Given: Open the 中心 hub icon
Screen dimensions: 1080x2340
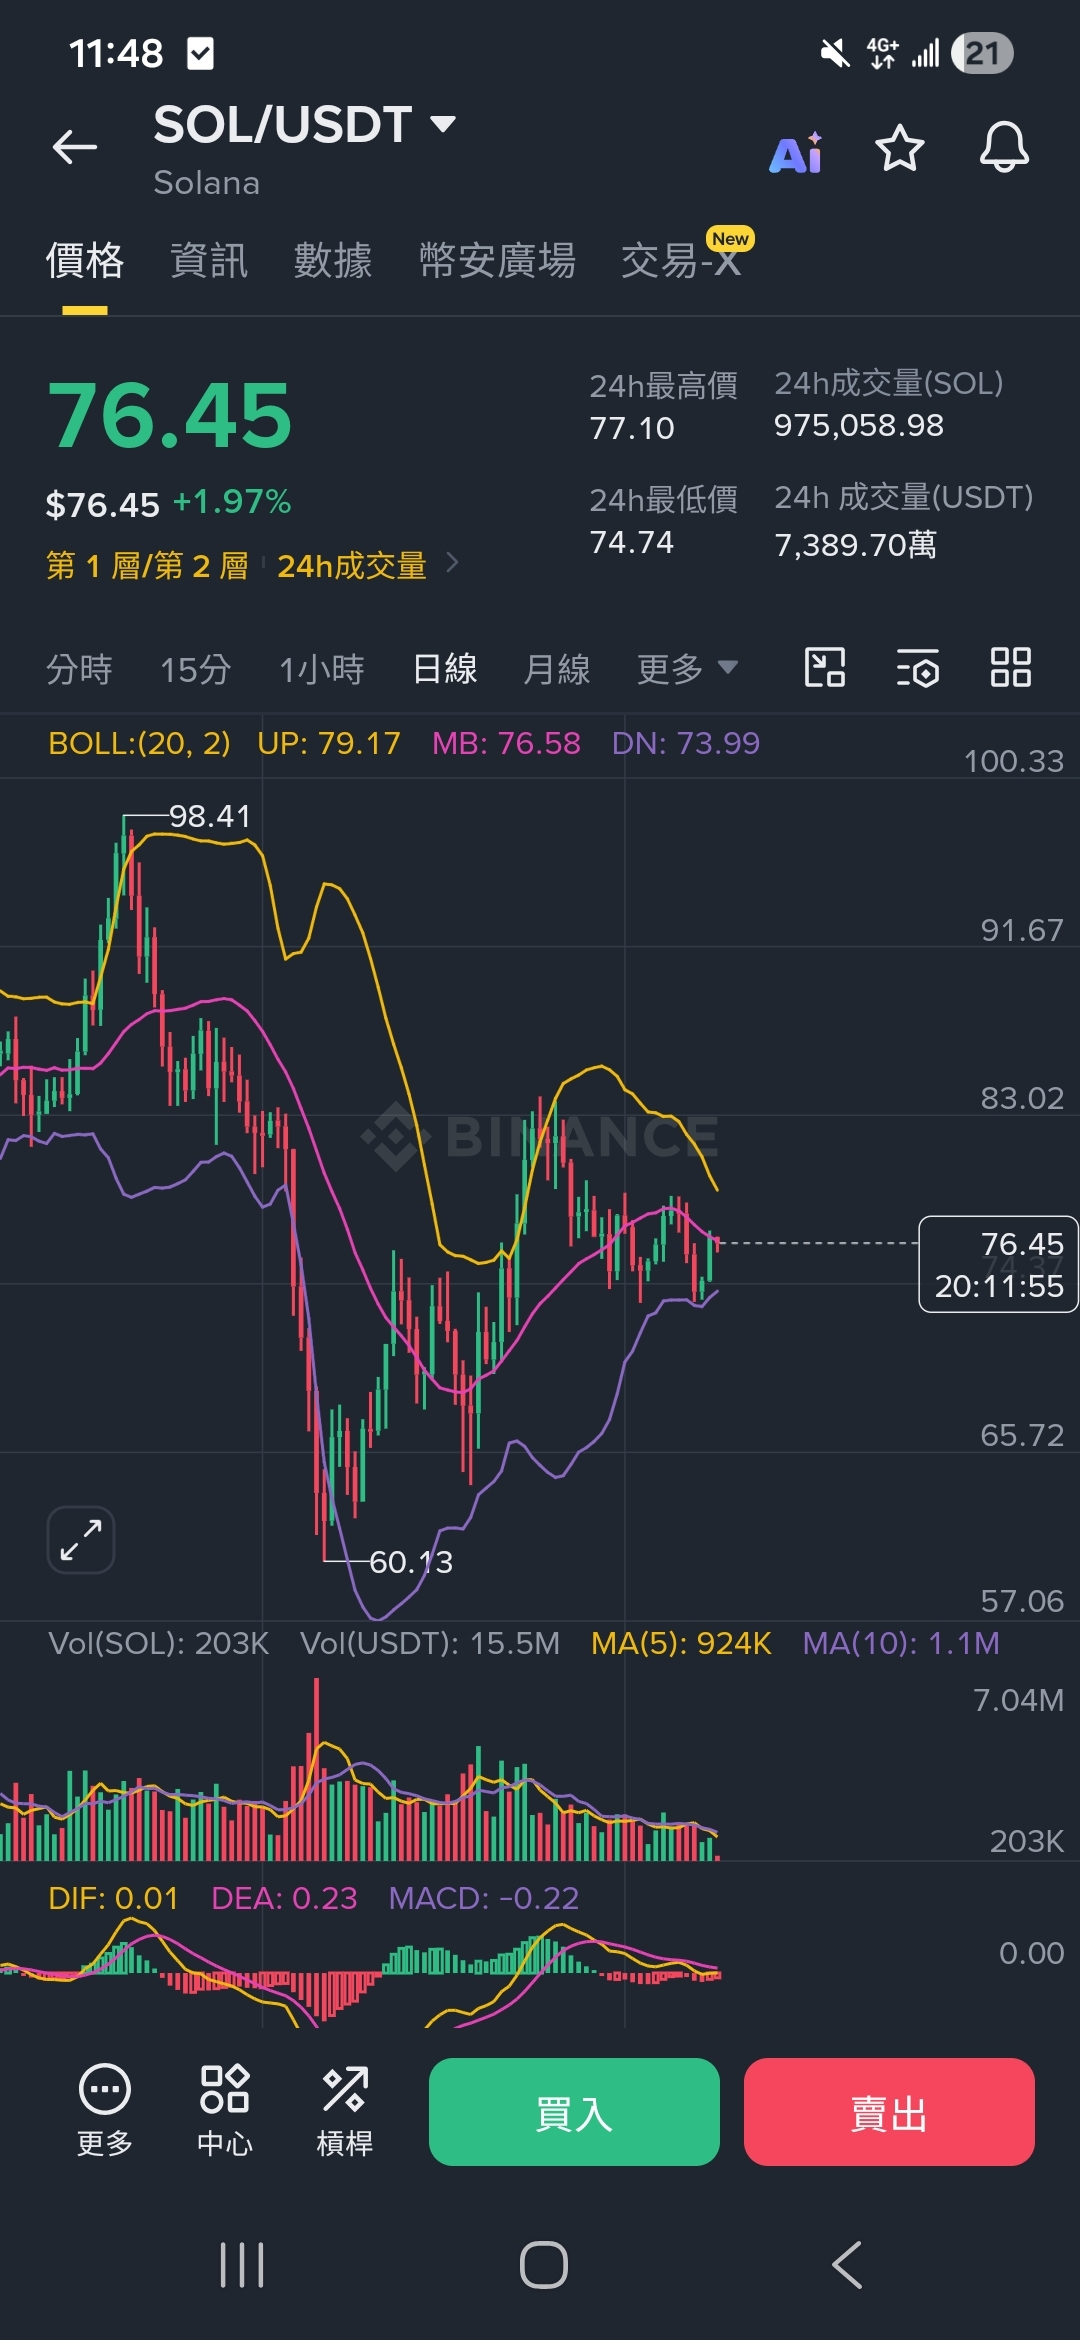Looking at the screenshot, I should (225, 2110).
